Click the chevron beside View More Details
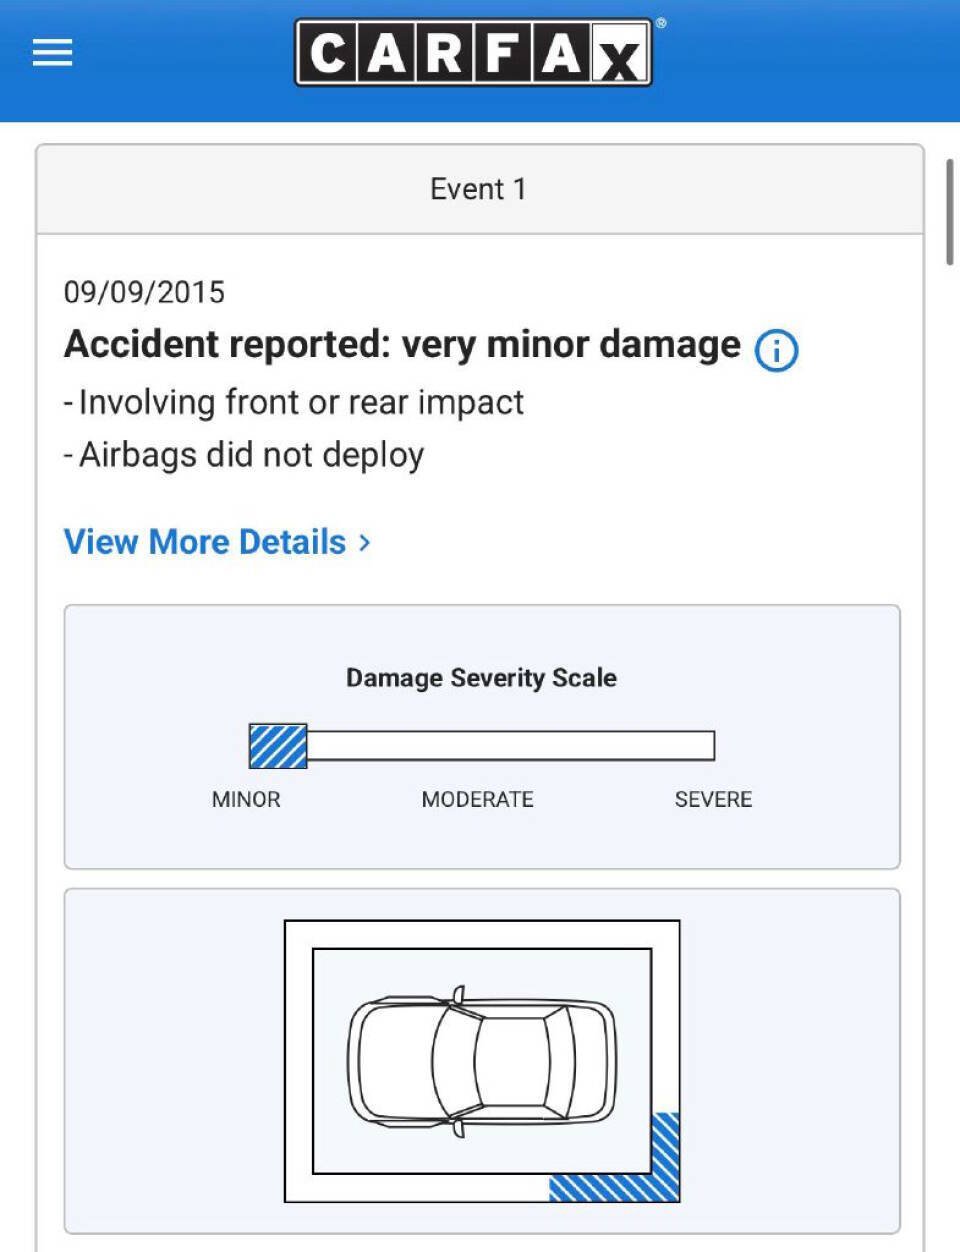960x1252 pixels. click(x=365, y=542)
